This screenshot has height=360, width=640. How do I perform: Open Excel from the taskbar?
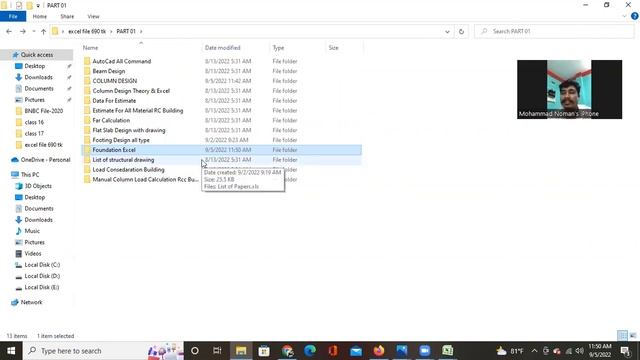tap(447, 351)
